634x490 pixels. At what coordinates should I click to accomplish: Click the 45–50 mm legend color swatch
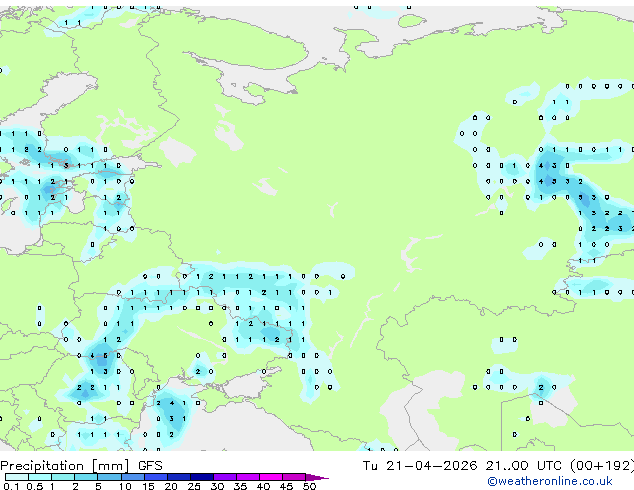[x=294, y=477]
